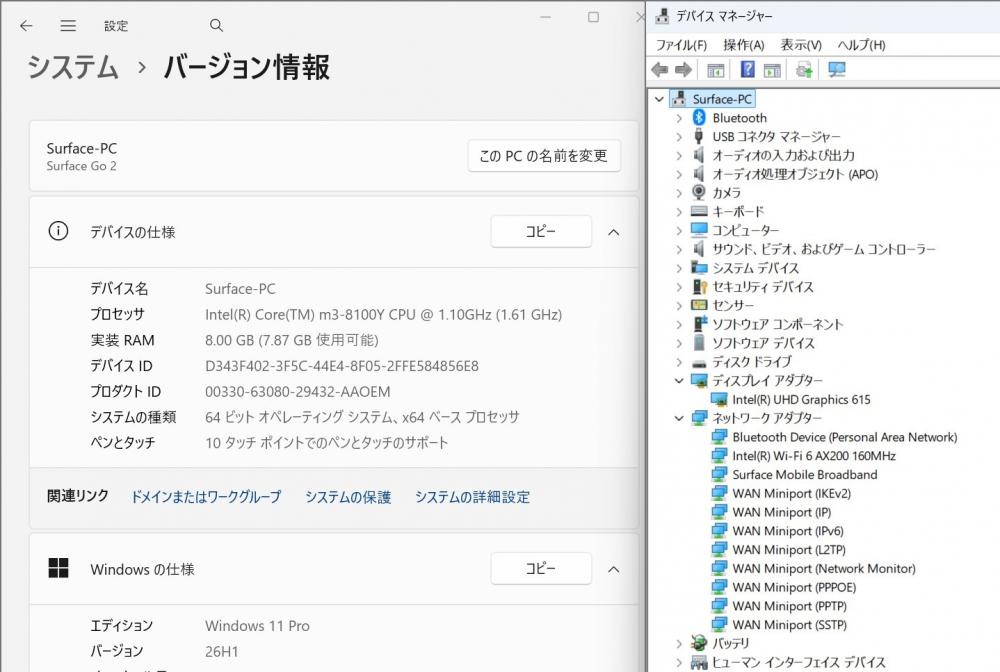Select WAN Miniport (SSTP)
Image resolution: width=1000 pixels, height=672 pixels.
click(x=790, y=625)
